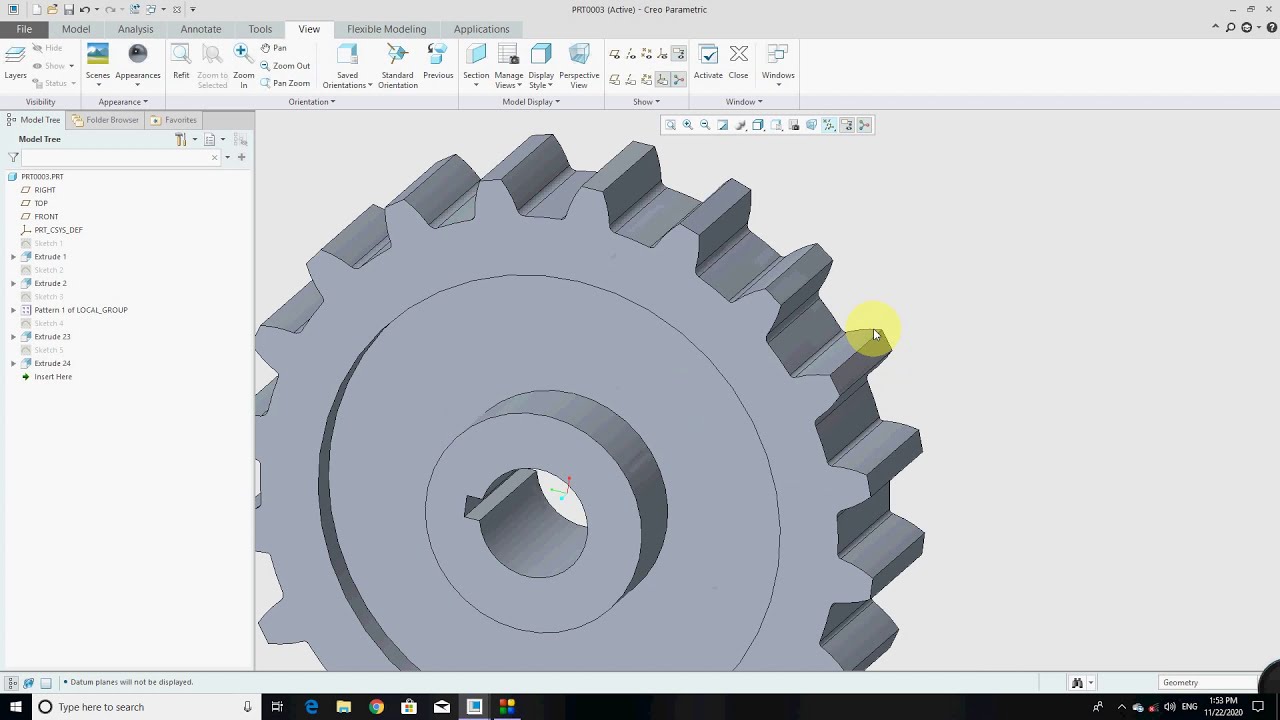This screenshot has height=720, width=1280.
Task: Open the Section dropdown
Action: coord(476,66)
